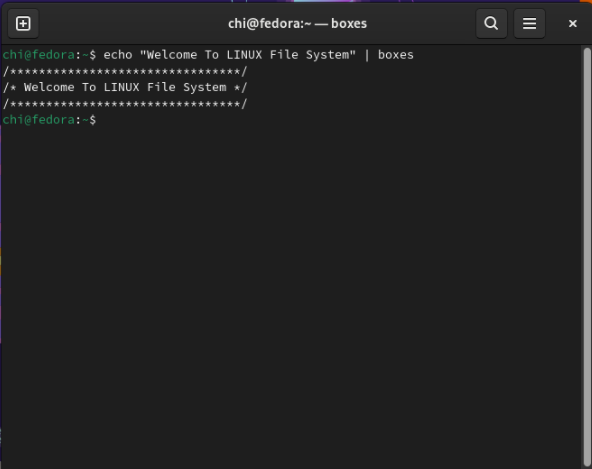Open the hamburger main menu
This screenshot has height=469, width=592.
coord(529,23)
